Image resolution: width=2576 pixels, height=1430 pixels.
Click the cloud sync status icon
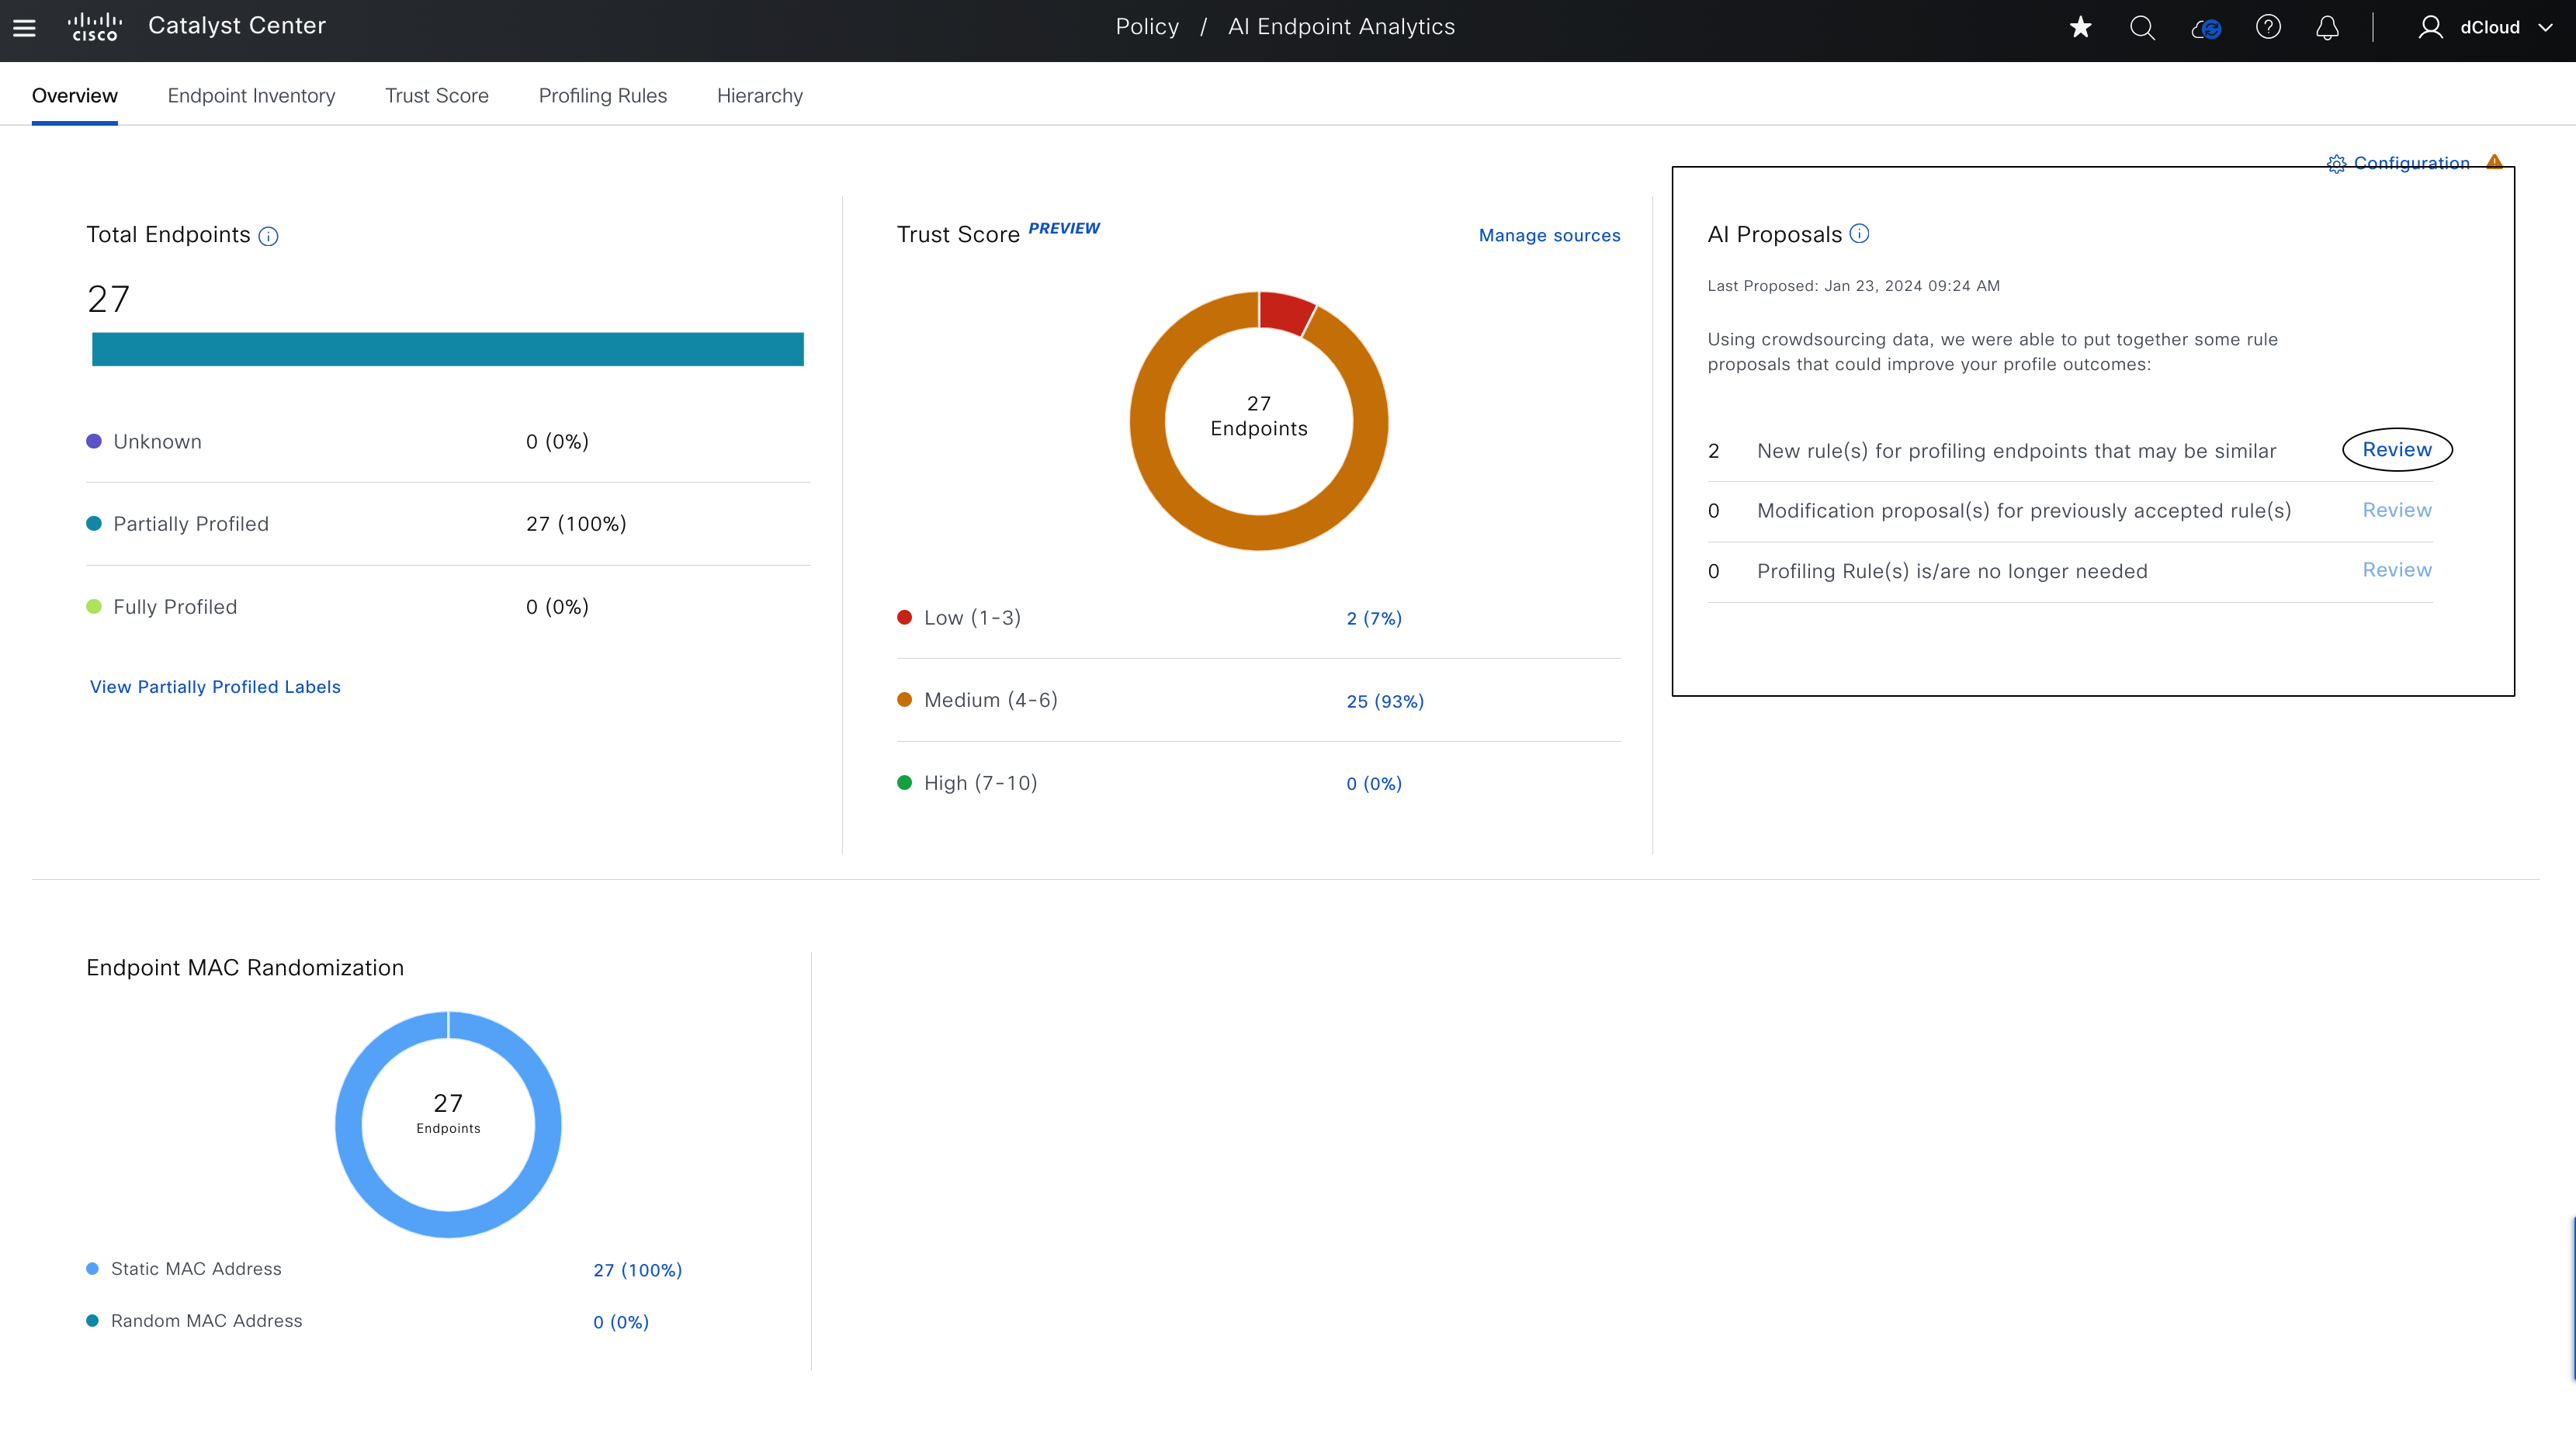click(x=2206, y=28)
